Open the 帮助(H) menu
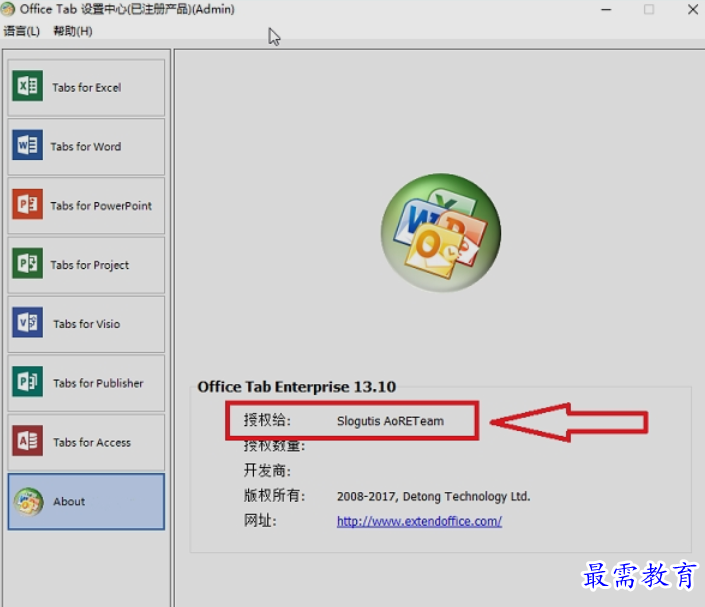The height and width of the screenshot is (607, 705). point(73,31)
